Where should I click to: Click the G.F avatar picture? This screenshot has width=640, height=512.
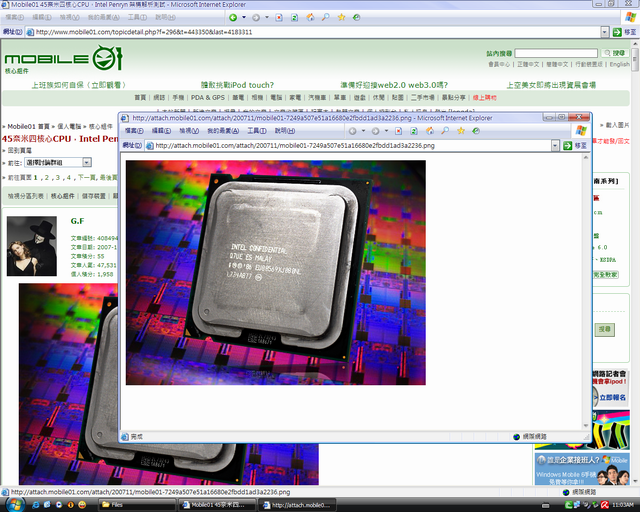pos(32,246)
